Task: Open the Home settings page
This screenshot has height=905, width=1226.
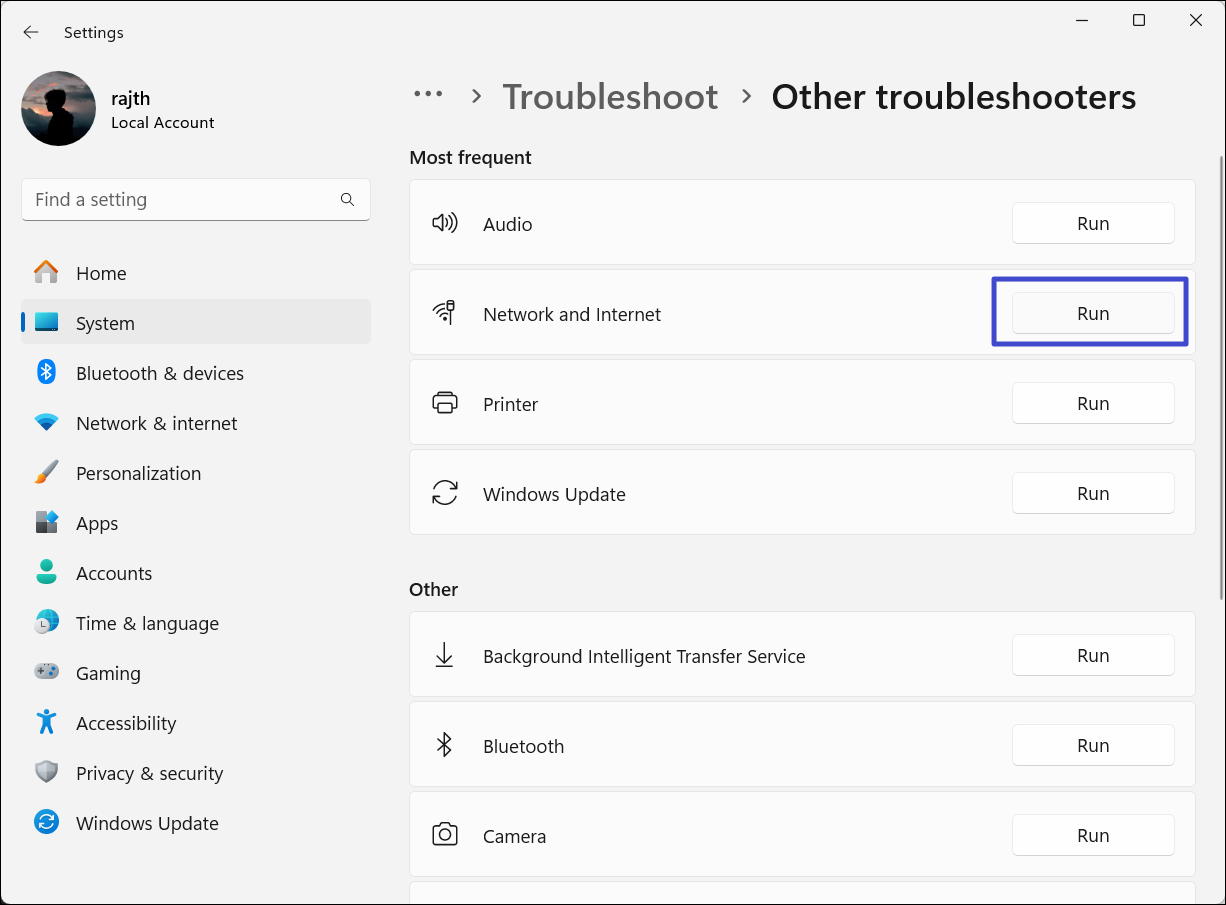Action: [x=101, y=273]
